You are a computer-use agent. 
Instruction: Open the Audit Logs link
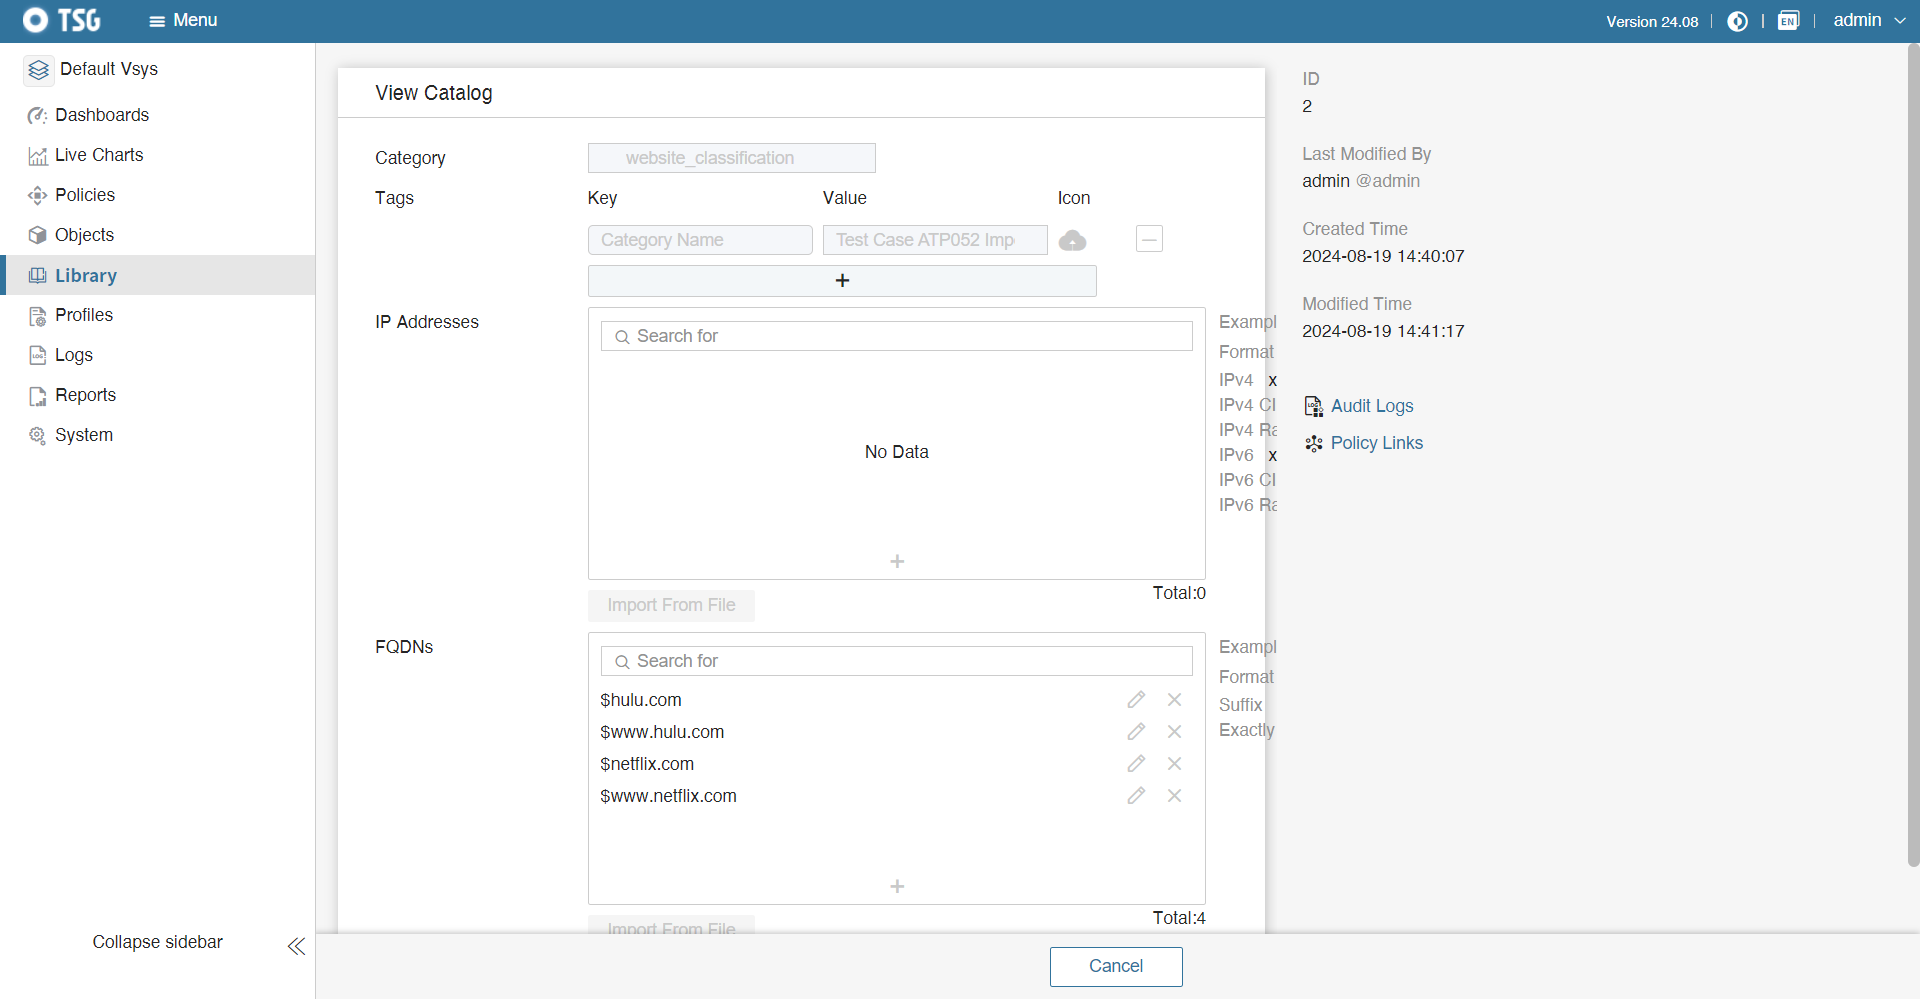tap(1371, 406)
